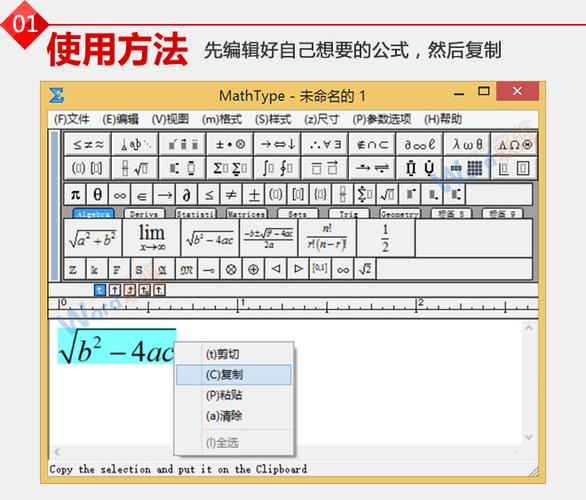This screenshot has height=500, width=586.
Task: Insert the sqrt(a²+b²) expression
Action: (93, 238)
